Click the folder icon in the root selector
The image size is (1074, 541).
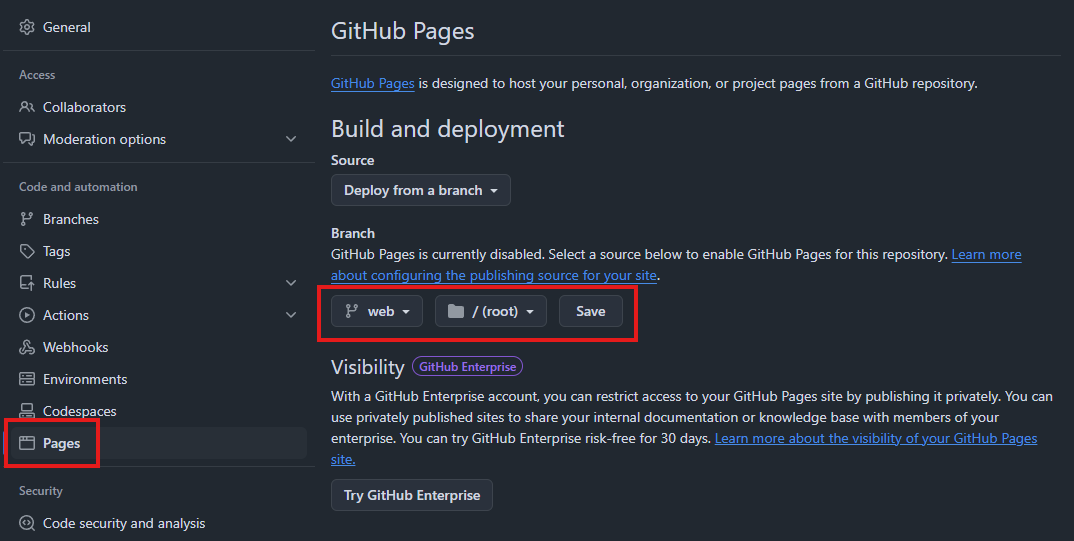pos(455,312)
